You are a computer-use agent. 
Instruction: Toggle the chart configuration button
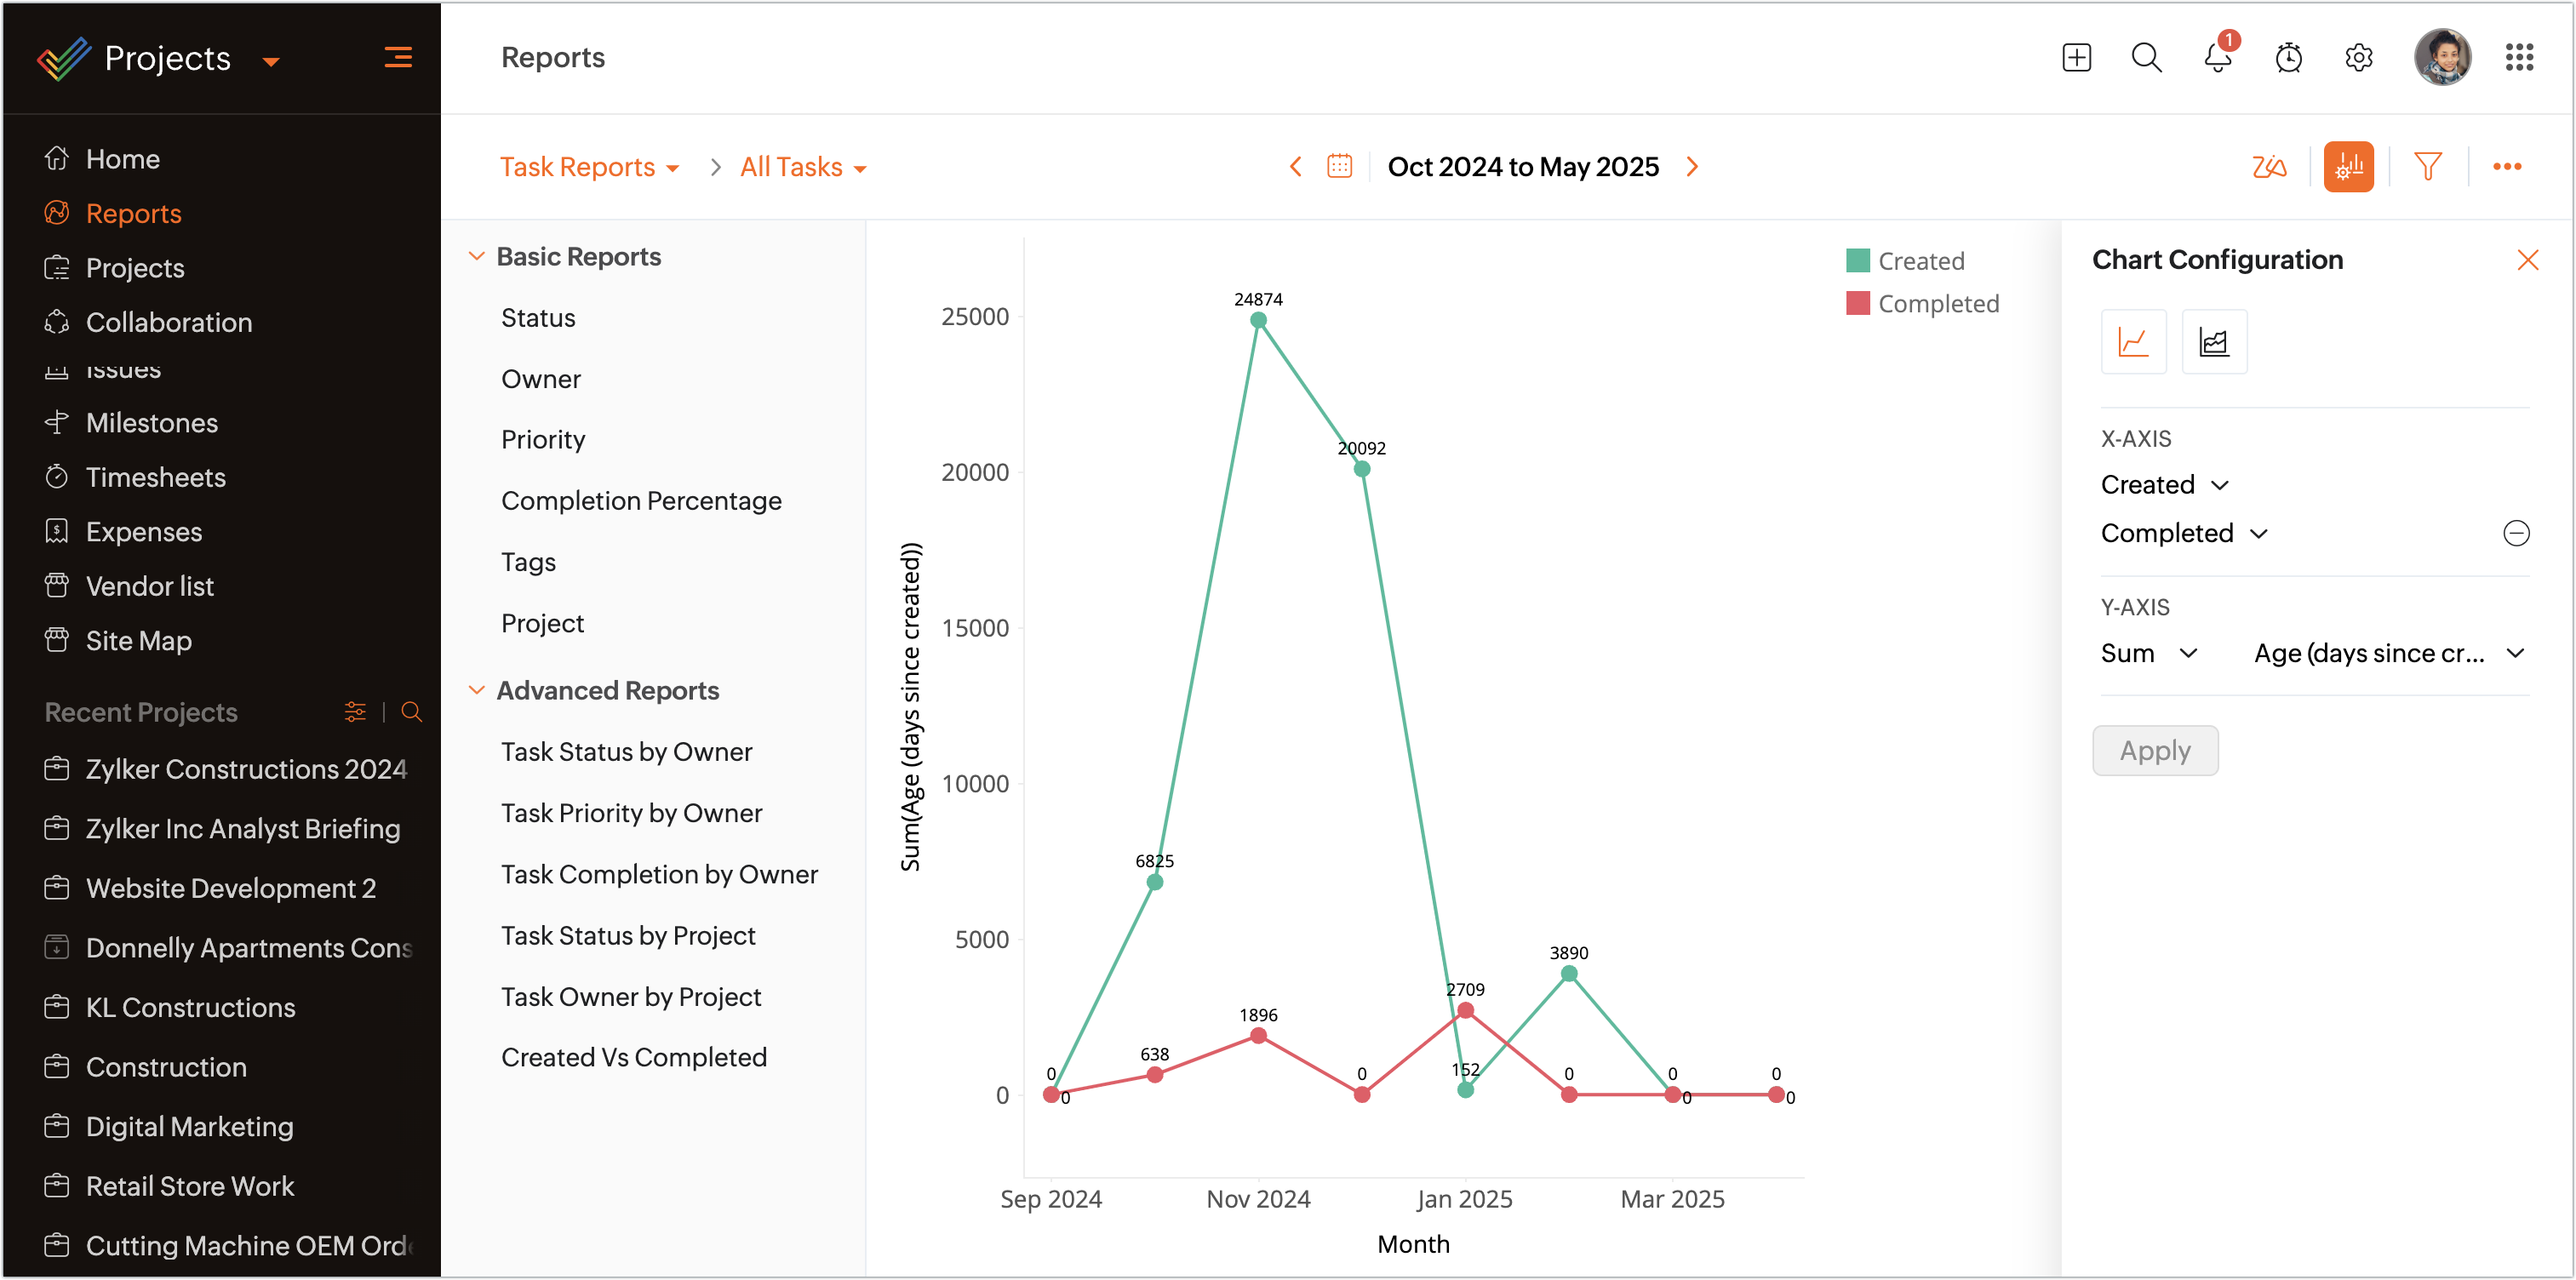click(2348, 167)
